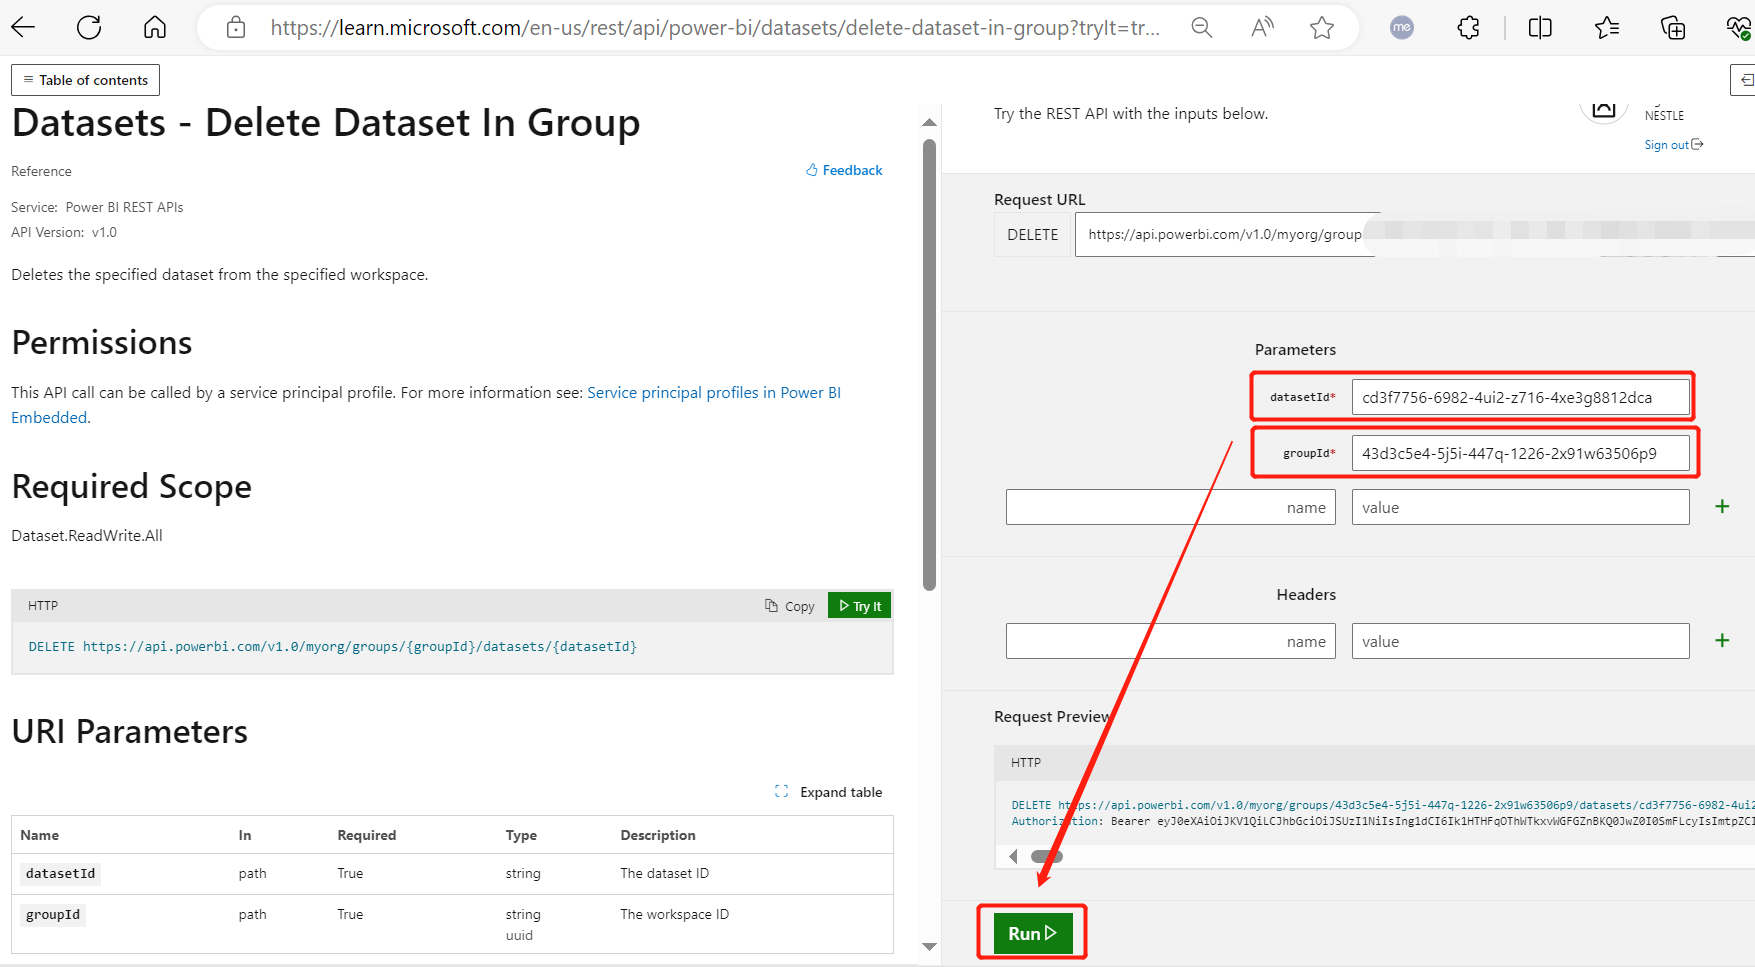This screenshot has height=967, width=1755.
Task: Click into the datasetId input field
Action: [1520, 397]
